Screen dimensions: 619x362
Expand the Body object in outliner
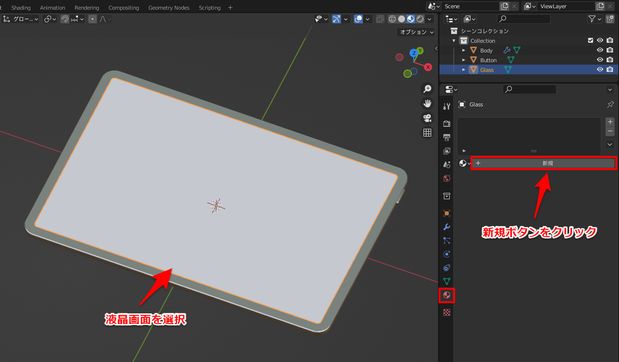[463, 51]
